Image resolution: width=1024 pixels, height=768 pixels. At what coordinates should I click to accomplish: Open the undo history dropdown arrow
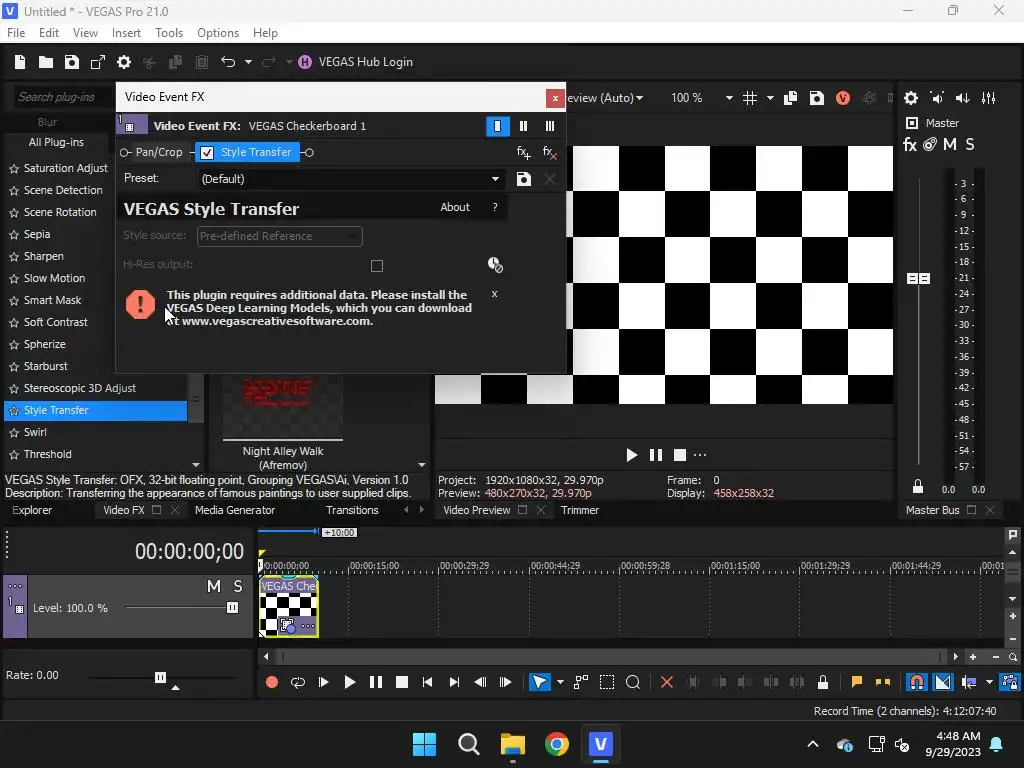[248, 62]
